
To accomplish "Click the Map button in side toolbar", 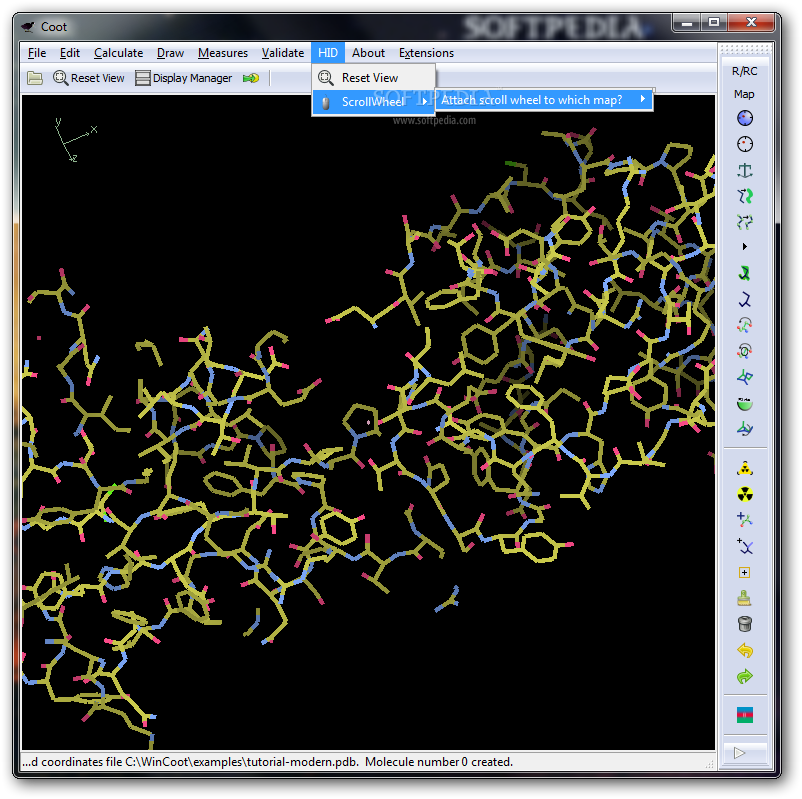I will (x=745, y=94).
